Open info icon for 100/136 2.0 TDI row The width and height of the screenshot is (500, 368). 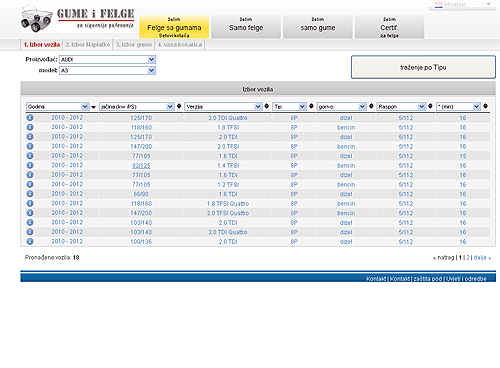30,241
